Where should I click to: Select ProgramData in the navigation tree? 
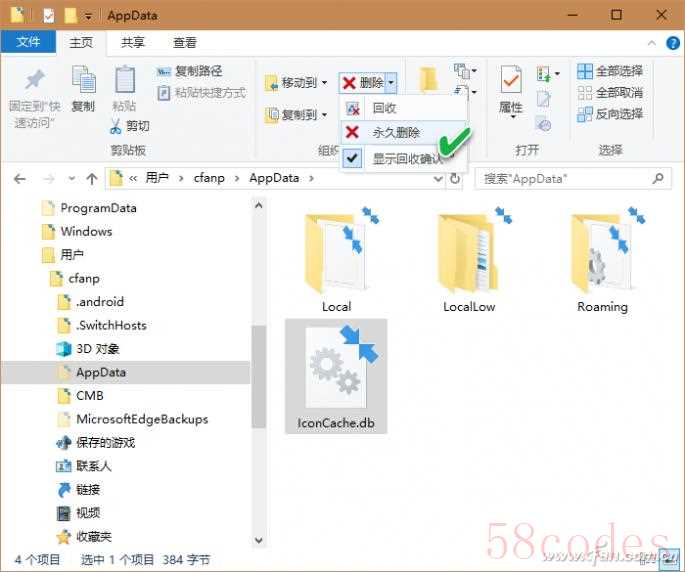coord(89,208)
